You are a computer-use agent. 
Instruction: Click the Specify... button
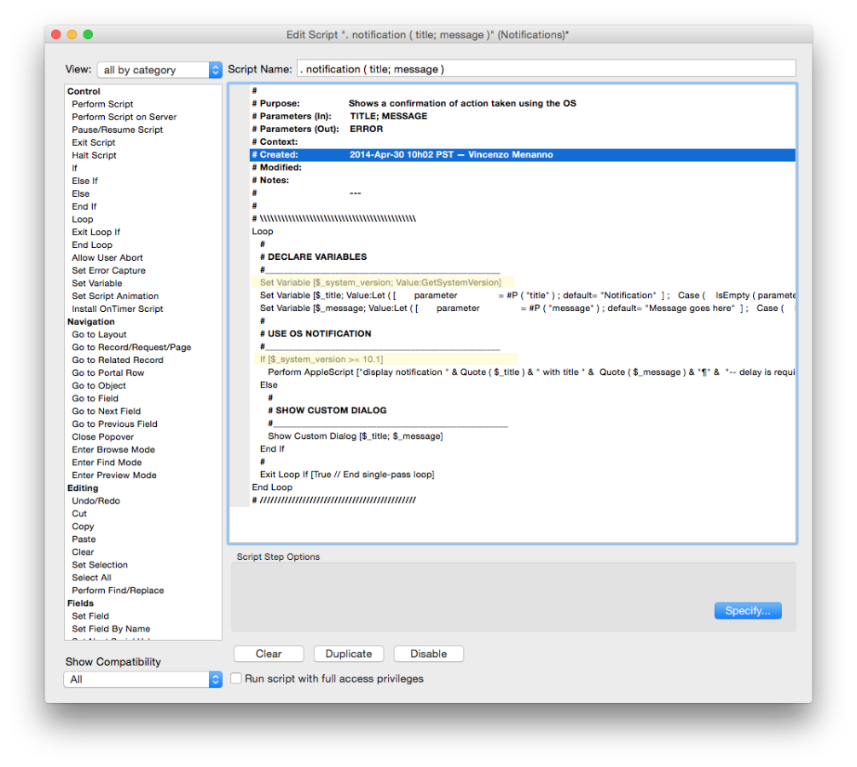pos(748,611)
